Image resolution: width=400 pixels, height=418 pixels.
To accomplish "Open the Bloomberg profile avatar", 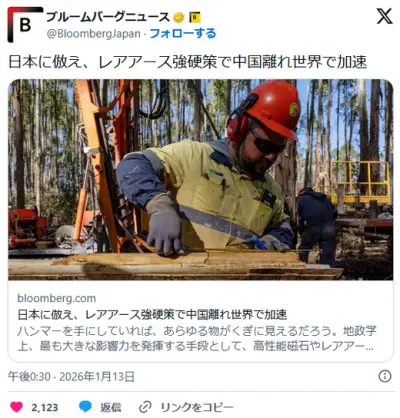I will point(25,25).
